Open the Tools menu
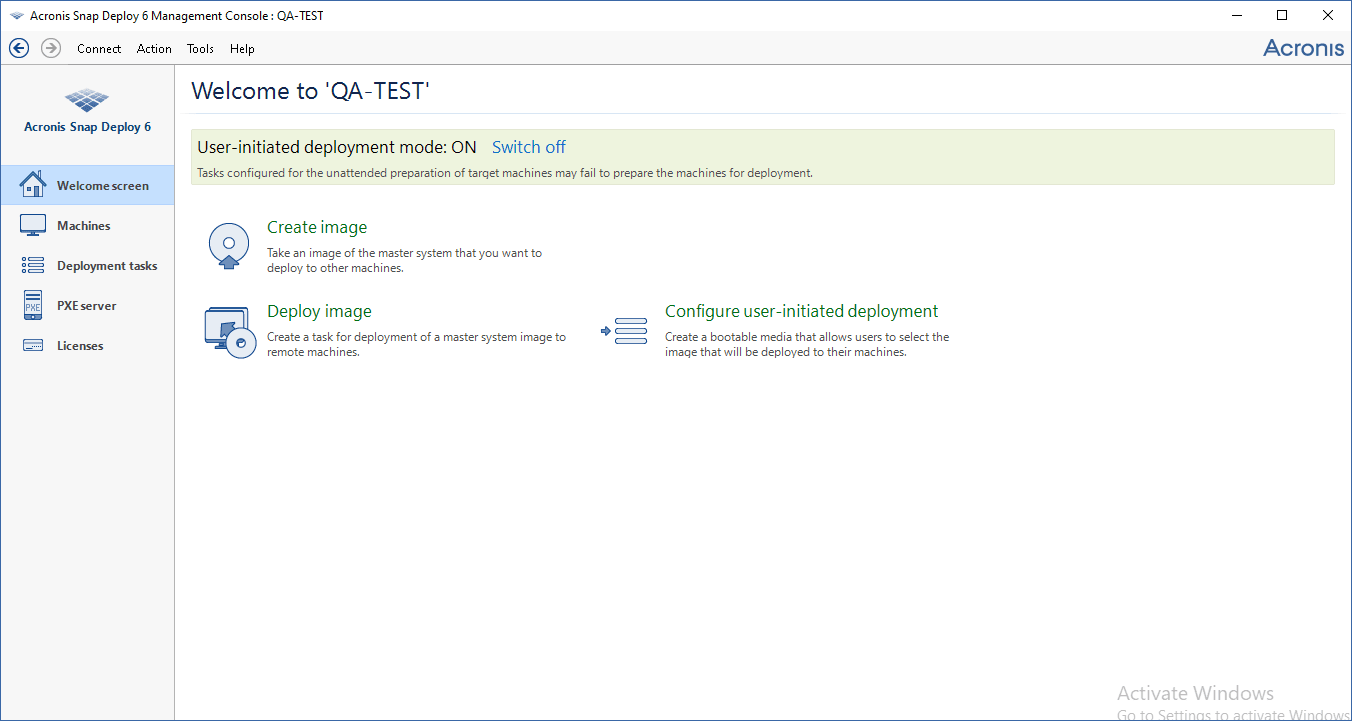The image size is (1352, 721). coord(200,49)
